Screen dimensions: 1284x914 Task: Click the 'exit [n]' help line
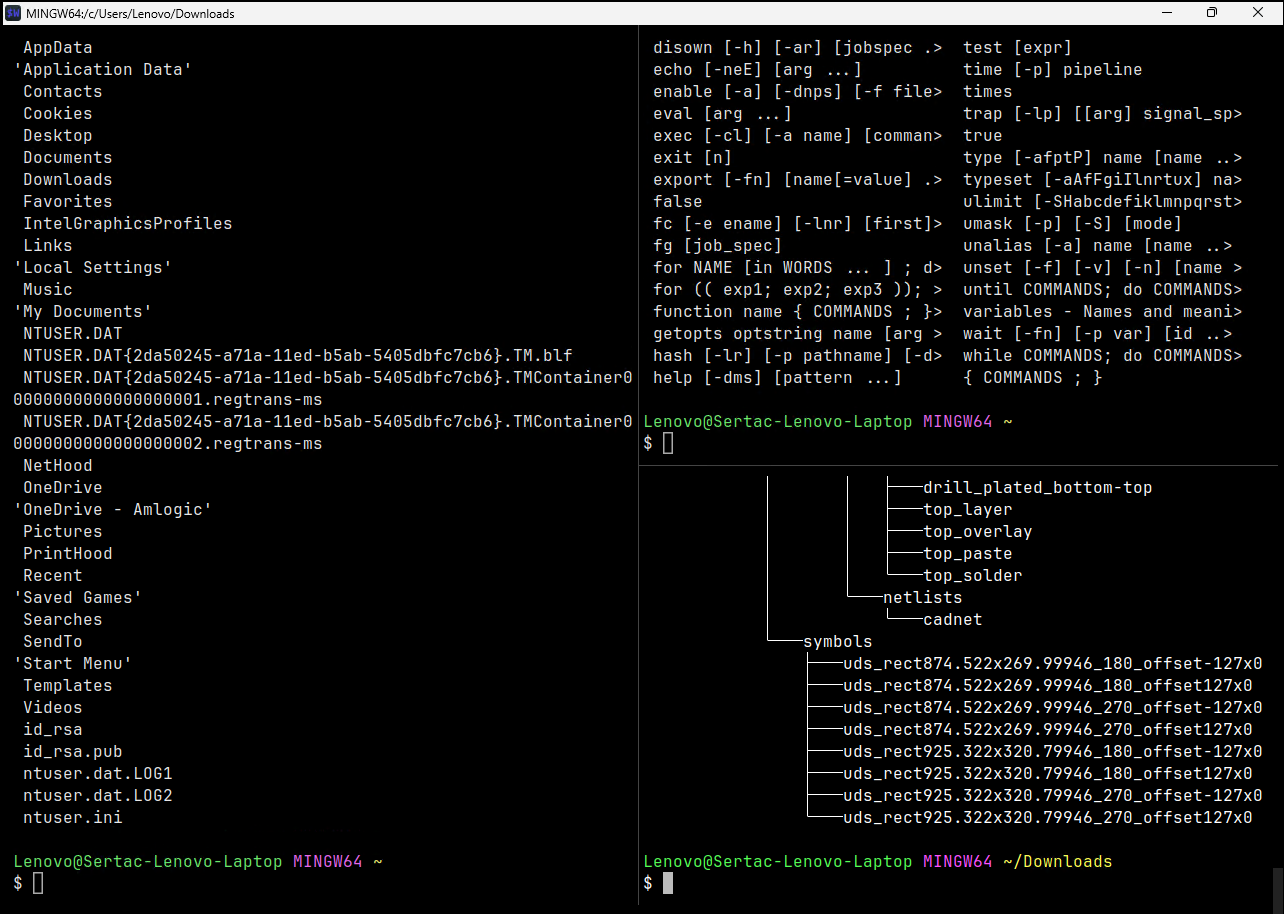[693, 158]
